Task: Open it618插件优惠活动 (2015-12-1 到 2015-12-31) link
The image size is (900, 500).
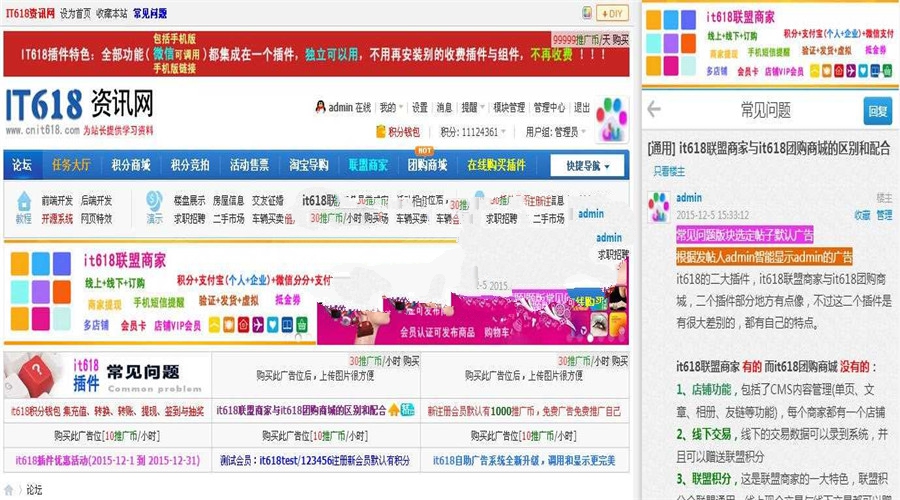Action: point(108,460)
